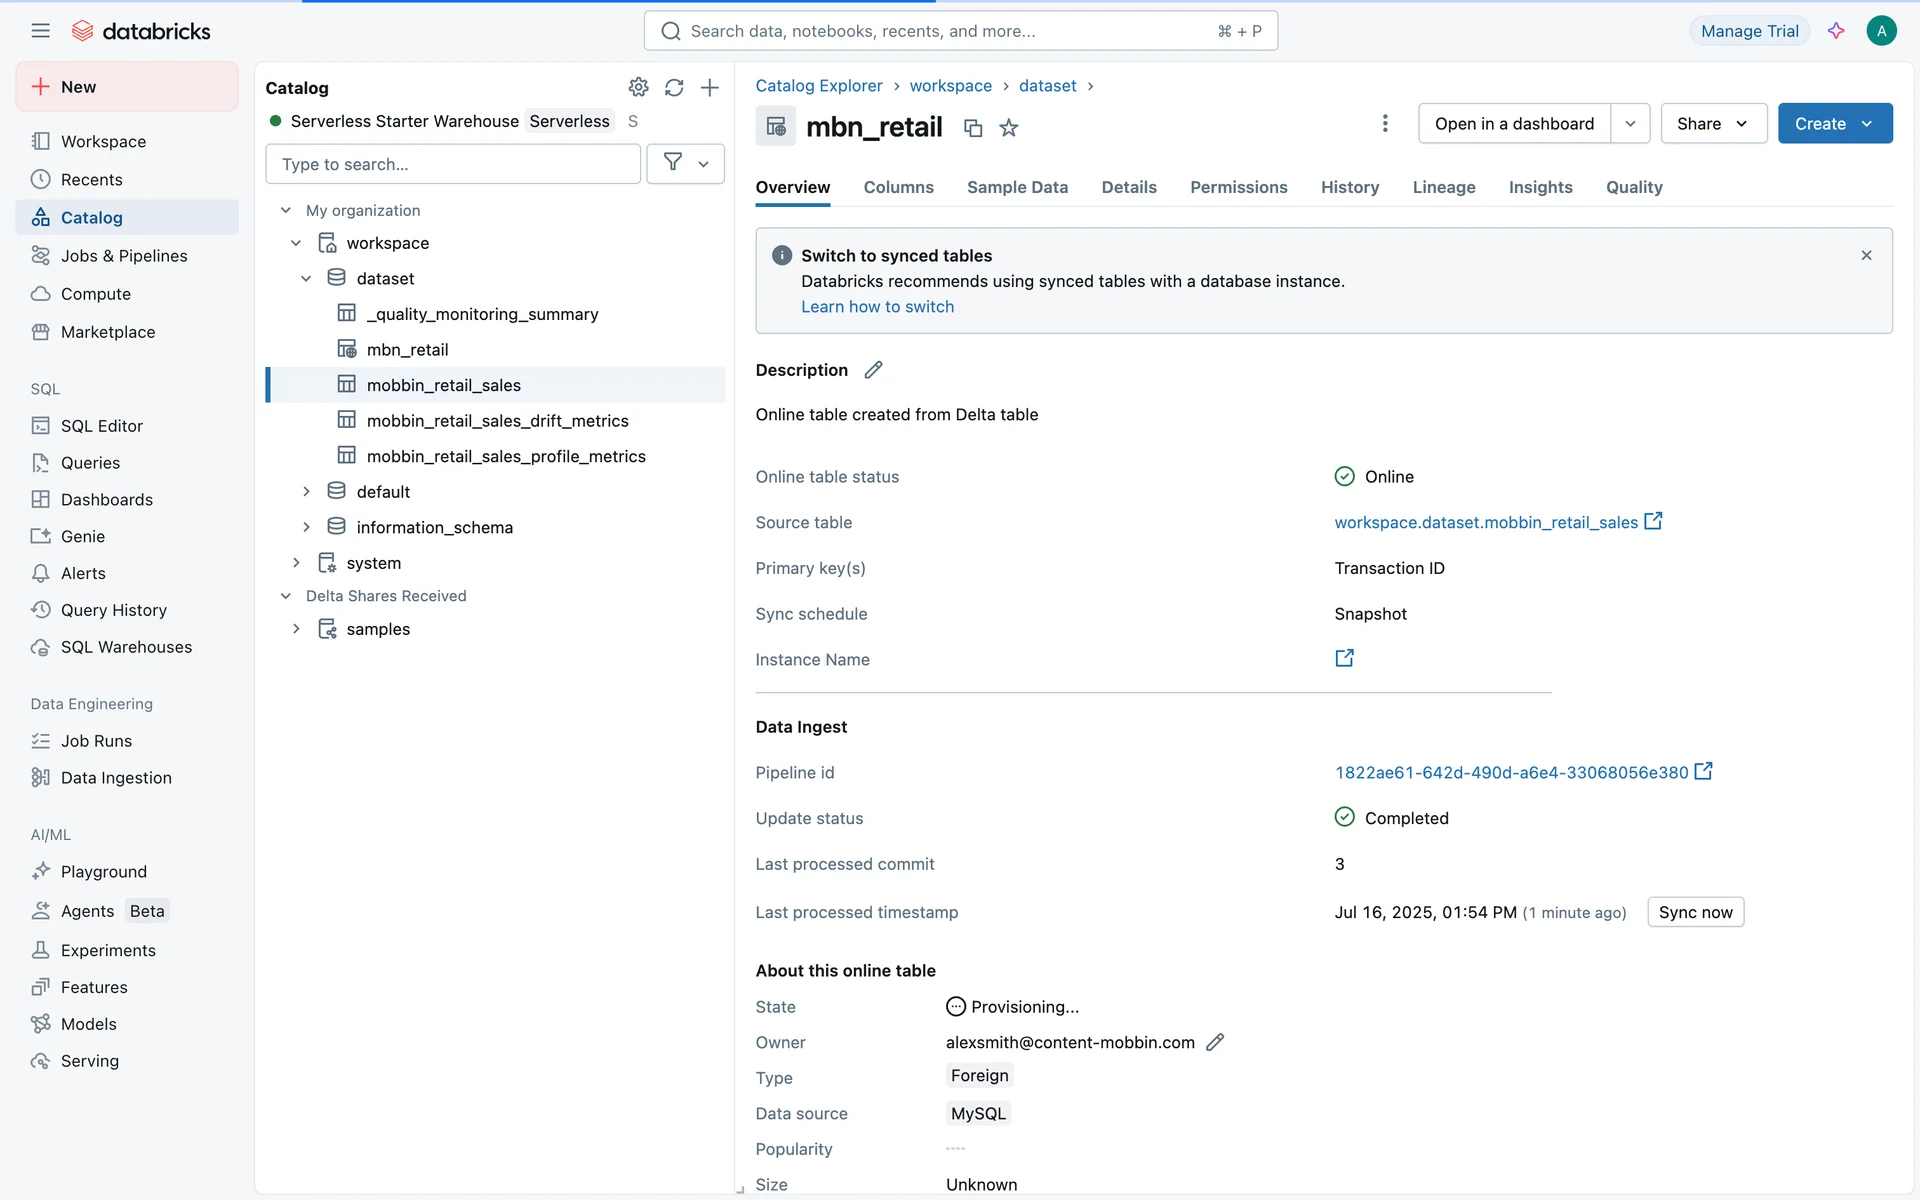Edit the description with pencil icon
1920x1200 pixels.
coord(873,370)
